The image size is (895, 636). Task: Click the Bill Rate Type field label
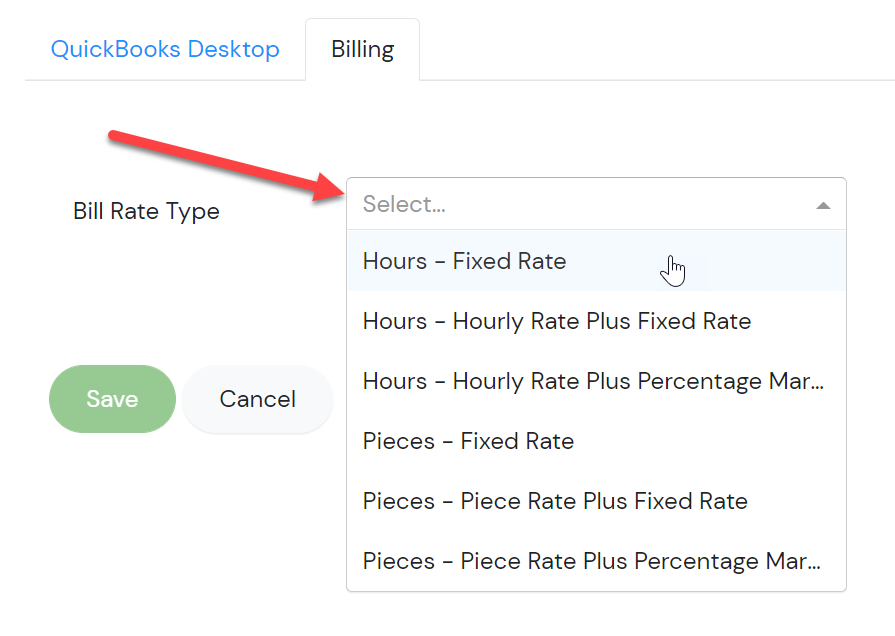point(146,211)
